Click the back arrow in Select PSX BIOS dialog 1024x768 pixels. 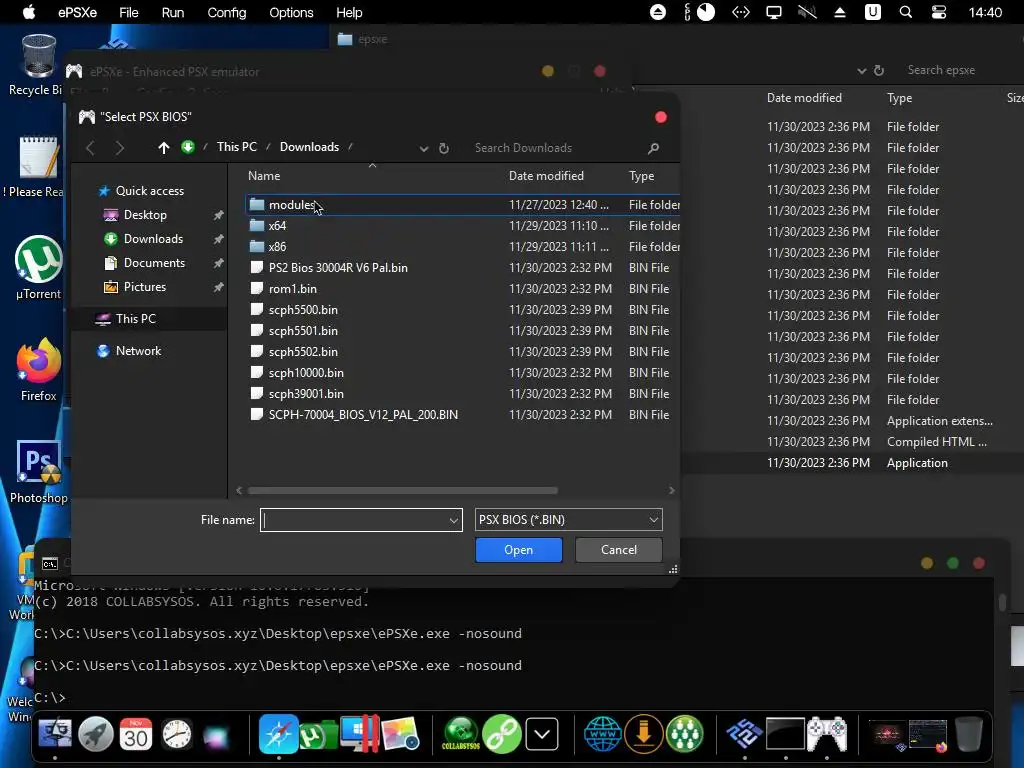click(90, 148)
